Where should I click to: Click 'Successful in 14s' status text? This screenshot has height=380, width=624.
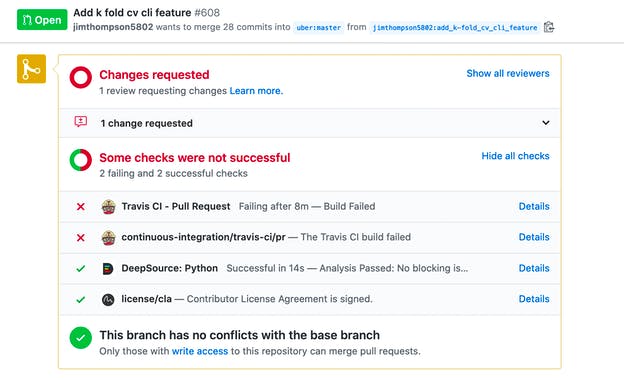pos(265,268)
